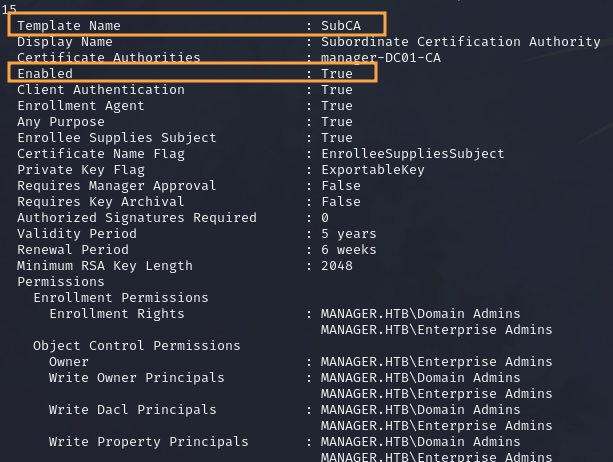Click the highlighted "Enabled" label

coord(45,74)
